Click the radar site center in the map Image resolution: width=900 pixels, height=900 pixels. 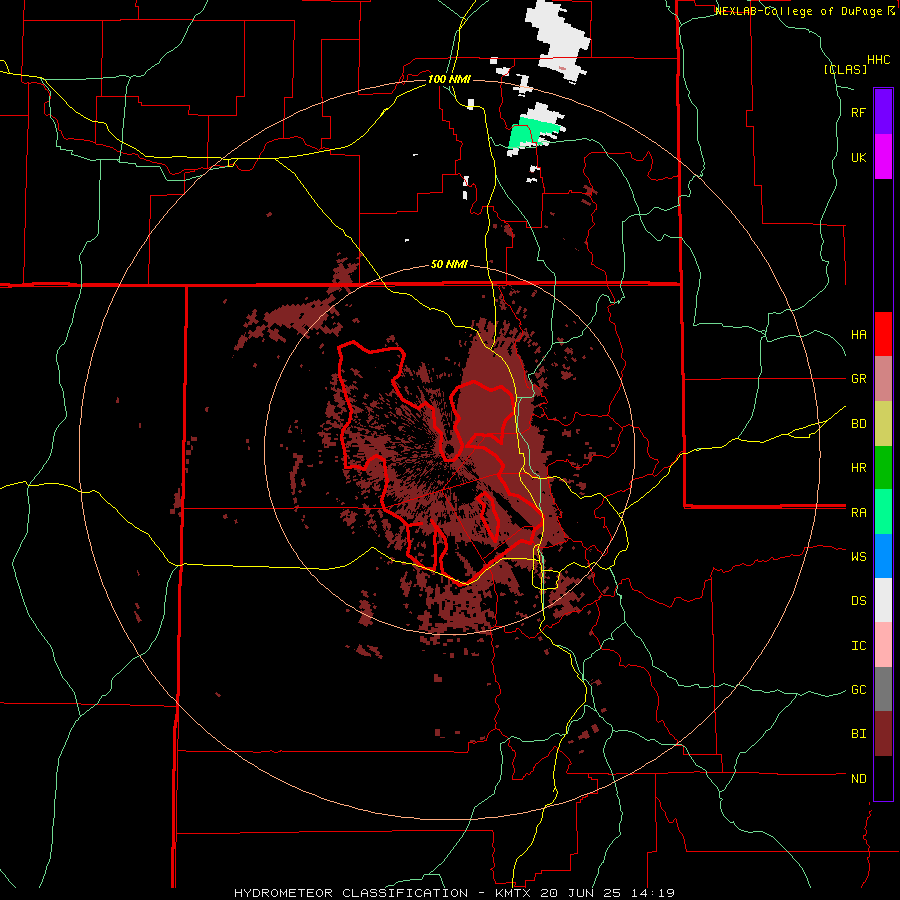tap(450, 449)
